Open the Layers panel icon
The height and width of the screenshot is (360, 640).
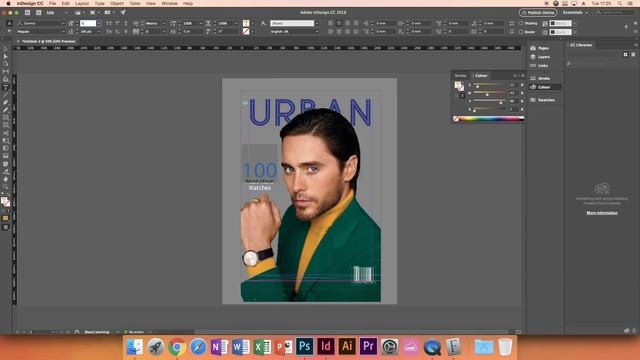pyautogui.click(x=533, y=57)
